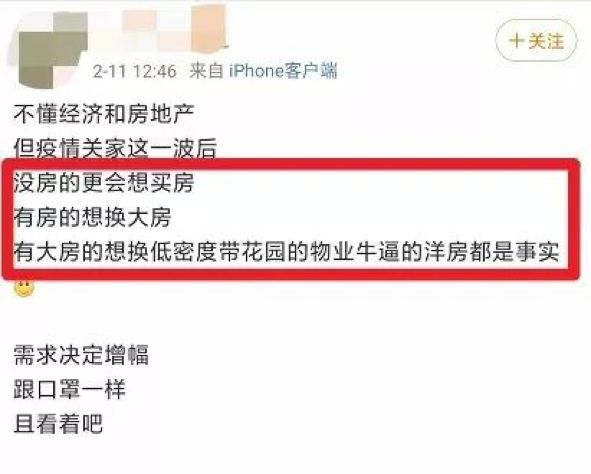Click the phrase 物业牛逼

coord(355,252)
